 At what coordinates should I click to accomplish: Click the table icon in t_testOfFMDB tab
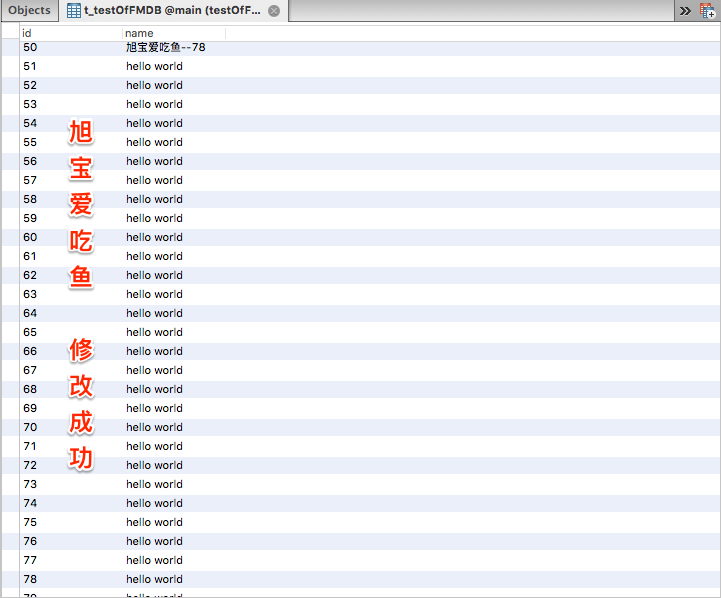point(74,11)
